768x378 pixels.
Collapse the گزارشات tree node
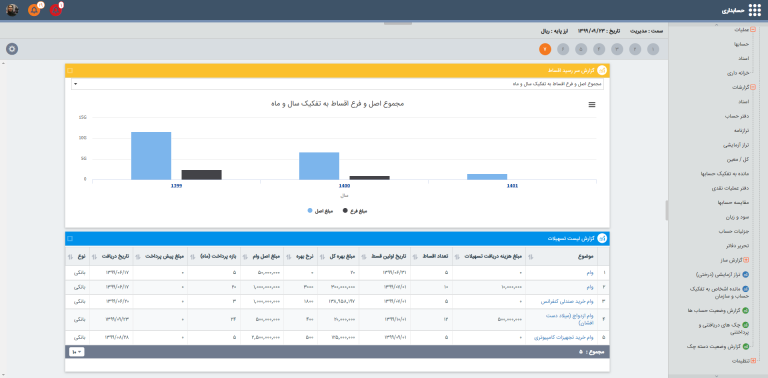click(x=753, y=87)
